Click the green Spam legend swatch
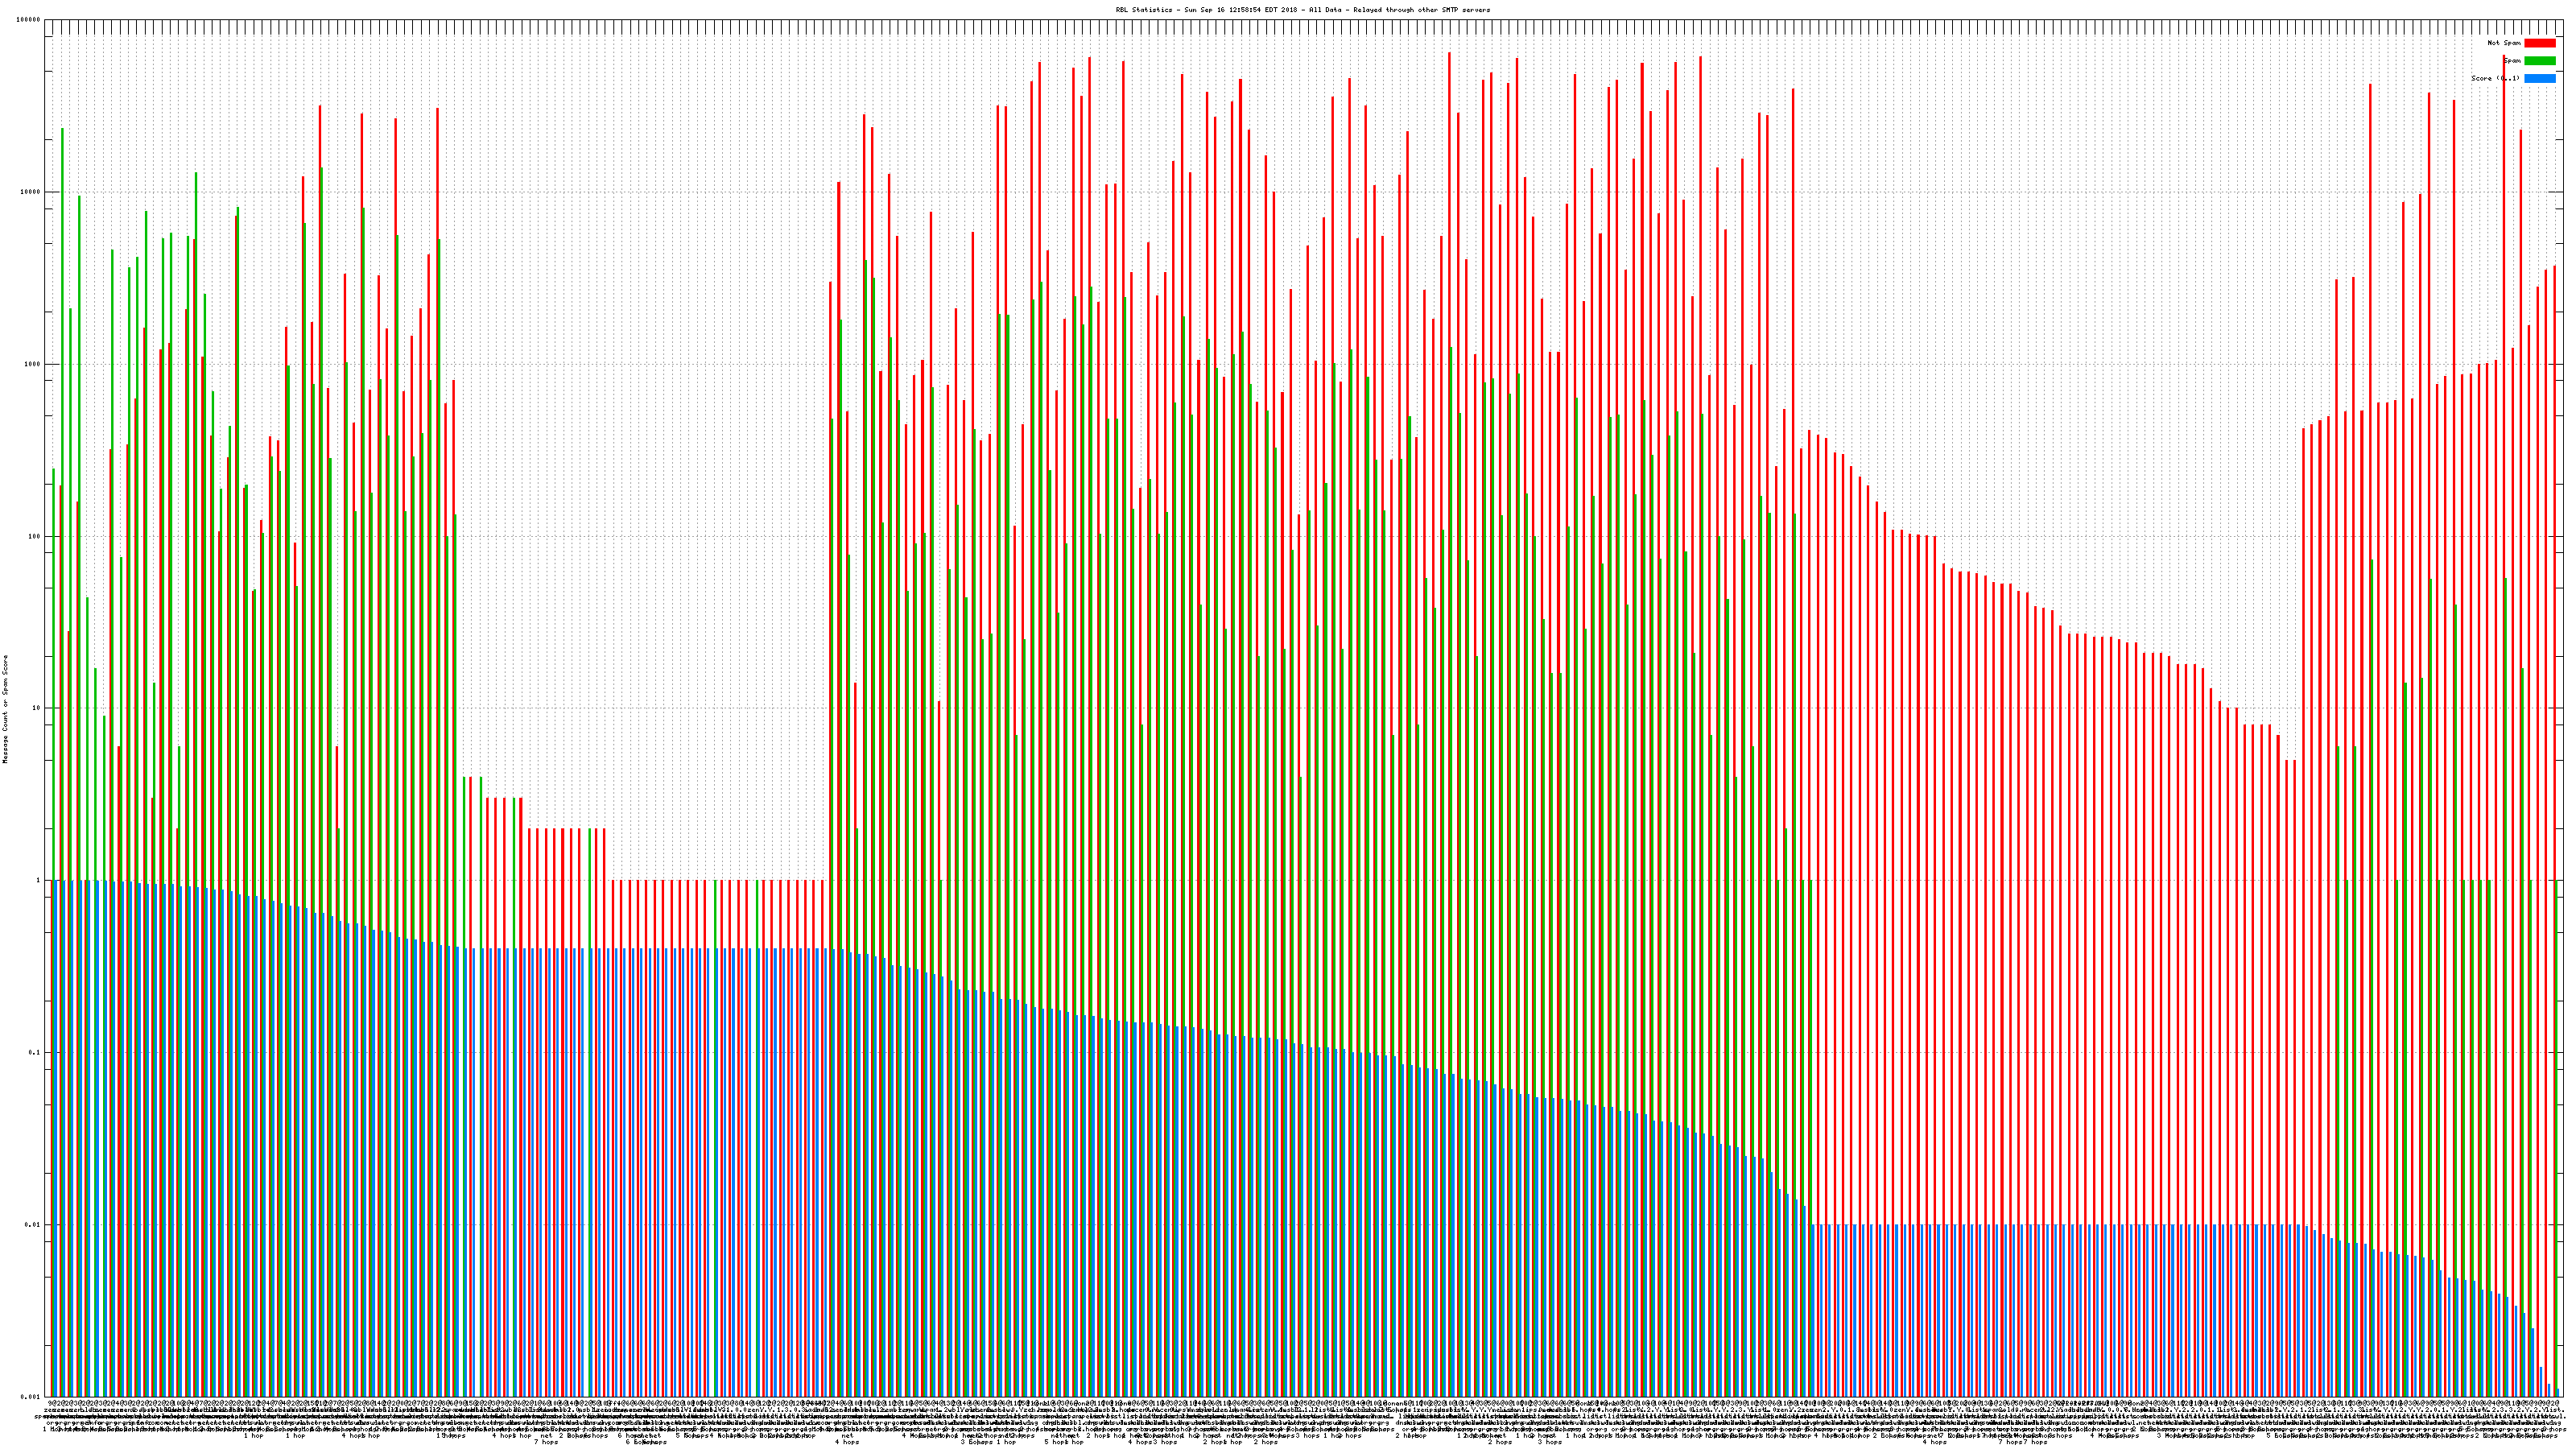This screenshot has height=1449, width=2576. tap(2539, 61)
